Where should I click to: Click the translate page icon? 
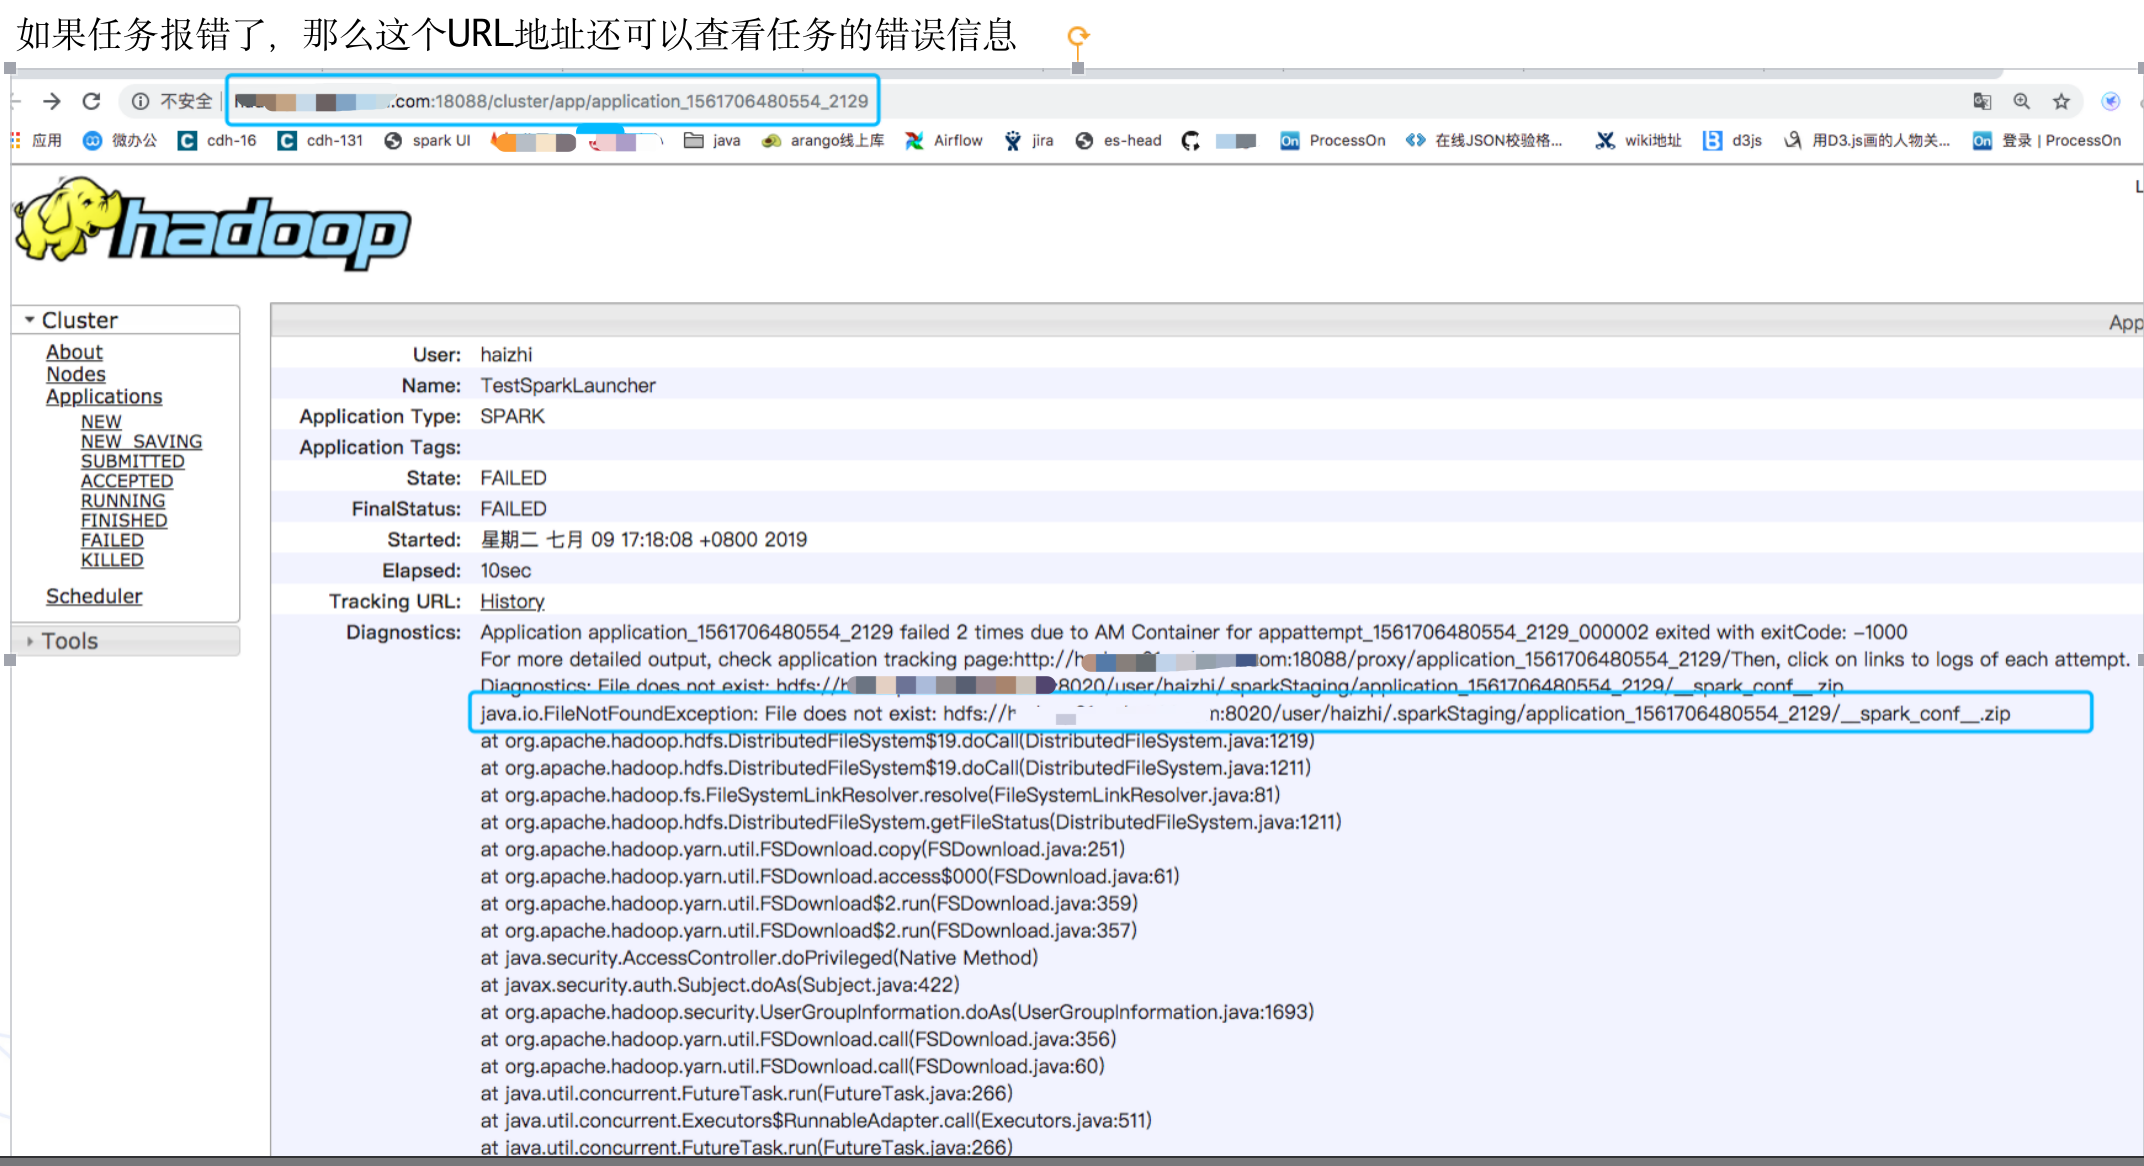click(x=1981, y=101)
